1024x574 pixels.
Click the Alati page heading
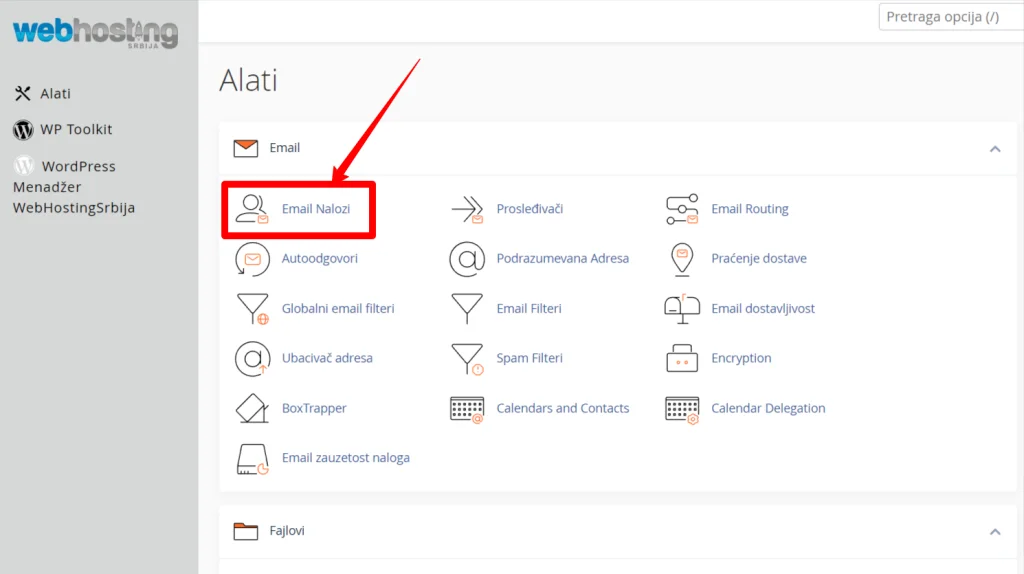[x=249, y=81]
